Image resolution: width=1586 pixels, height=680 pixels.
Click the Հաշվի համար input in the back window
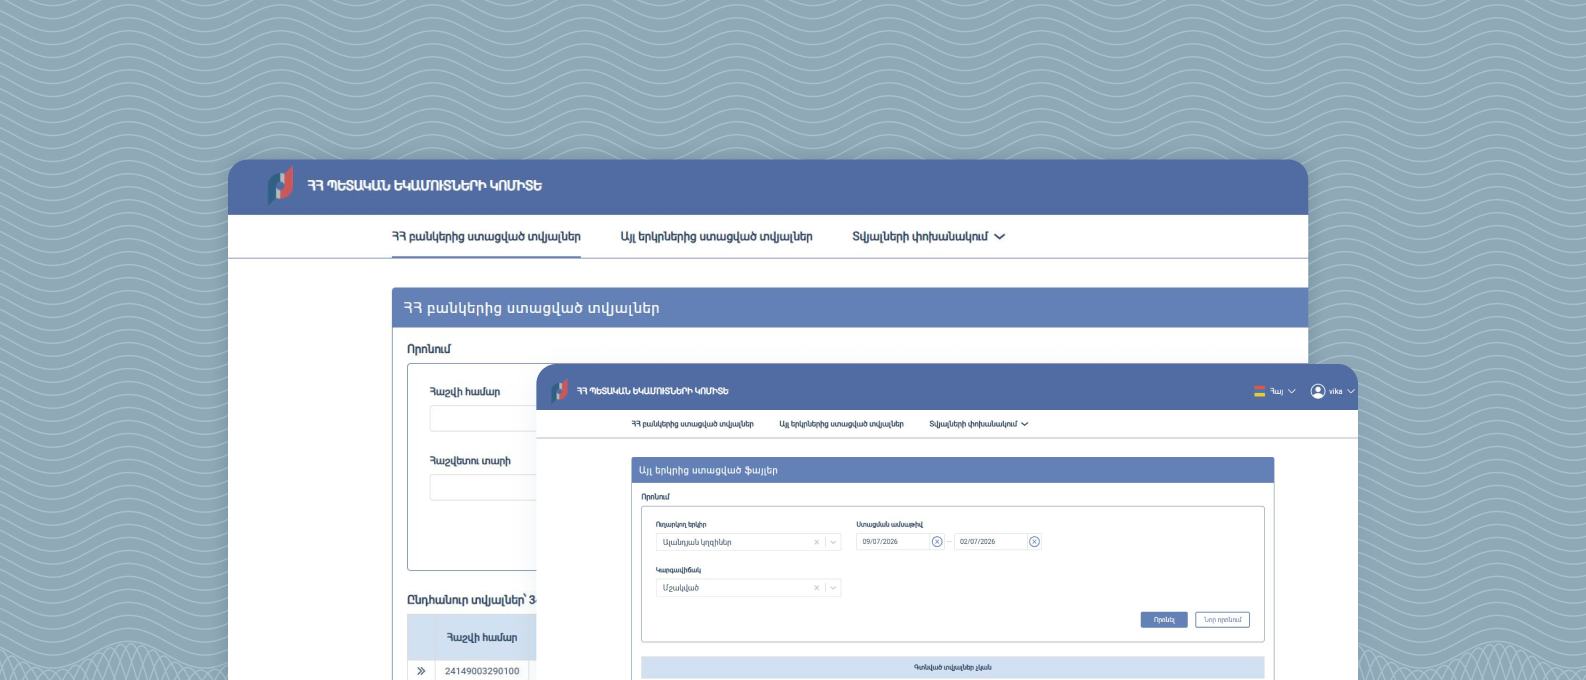click(x=483, y=418)
